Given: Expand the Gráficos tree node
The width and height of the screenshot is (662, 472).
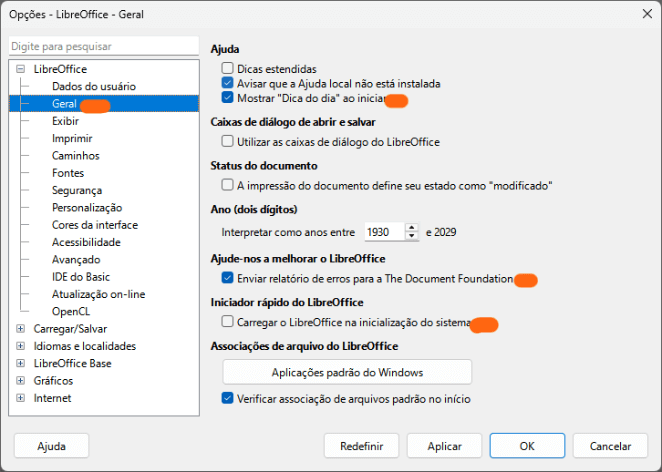Looking at the screenshot, I should [20, 380].
